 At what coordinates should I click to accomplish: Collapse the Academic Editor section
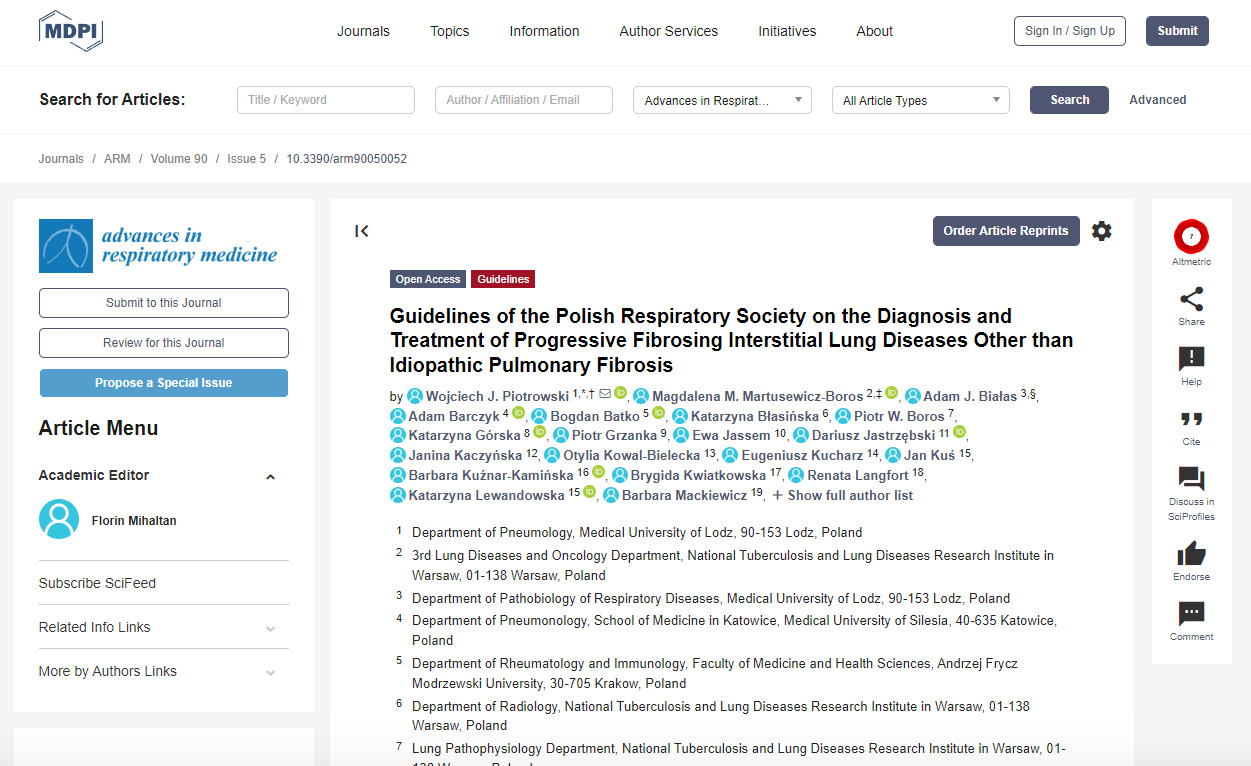click(x=270, y=477)
